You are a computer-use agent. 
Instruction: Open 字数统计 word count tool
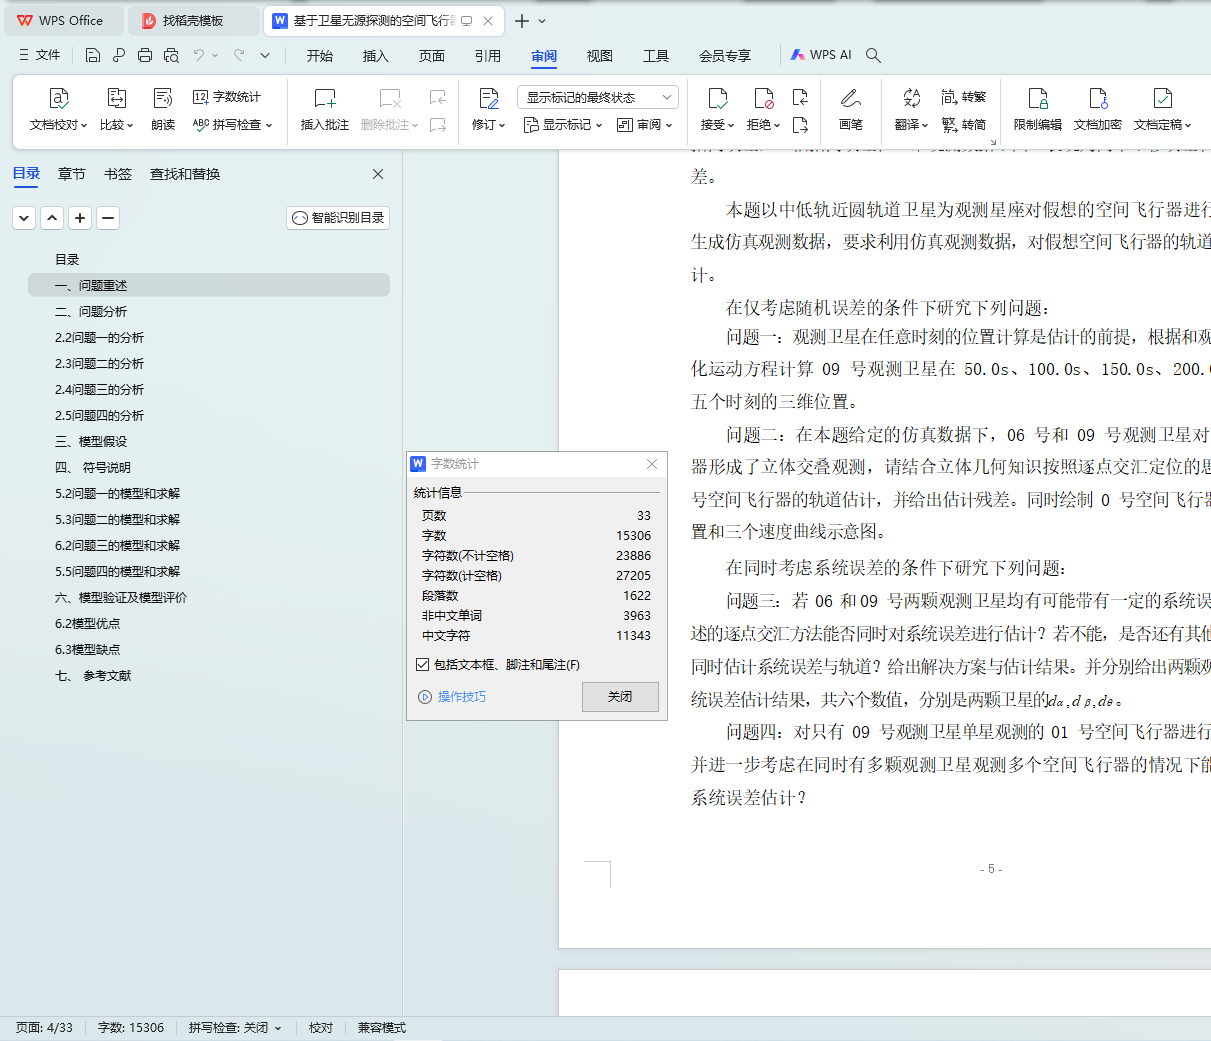pos(227,97)
